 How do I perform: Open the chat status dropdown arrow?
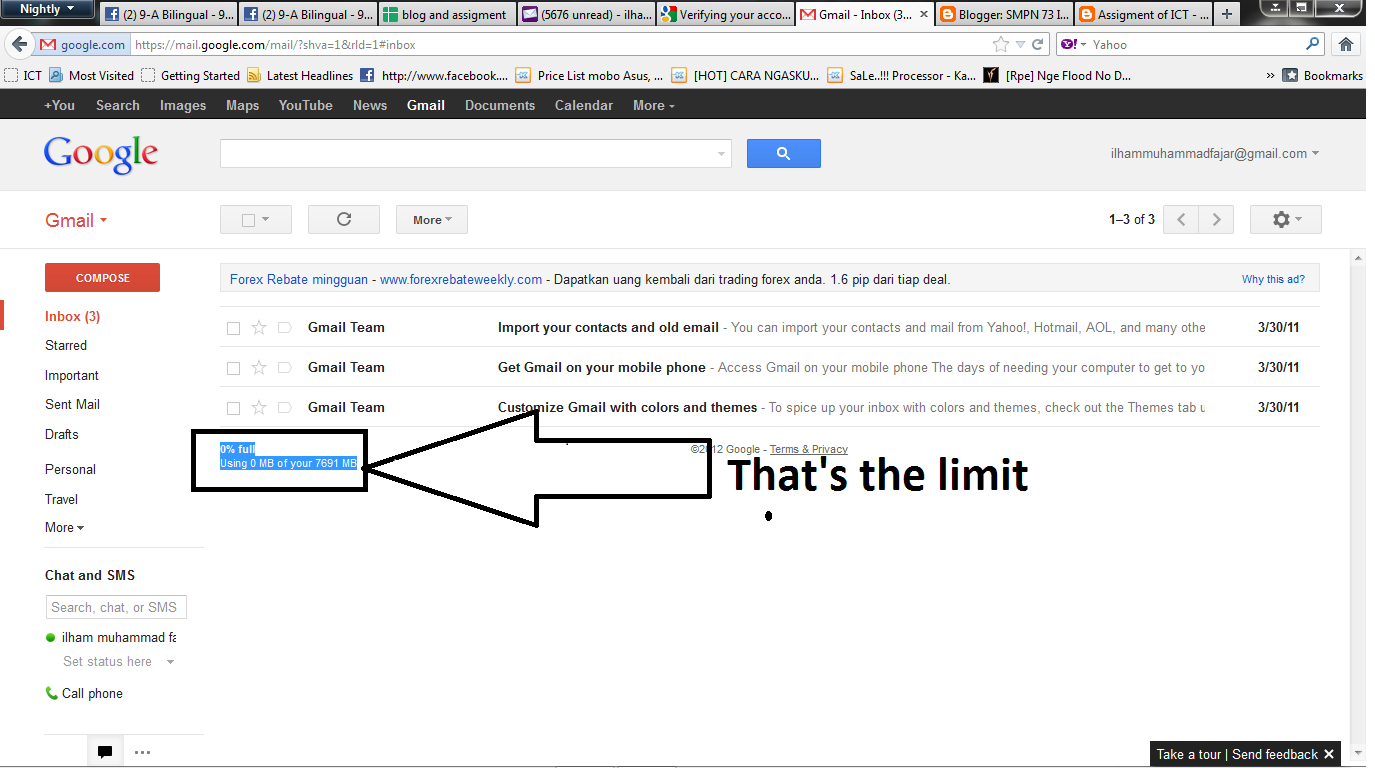point(170,662)
